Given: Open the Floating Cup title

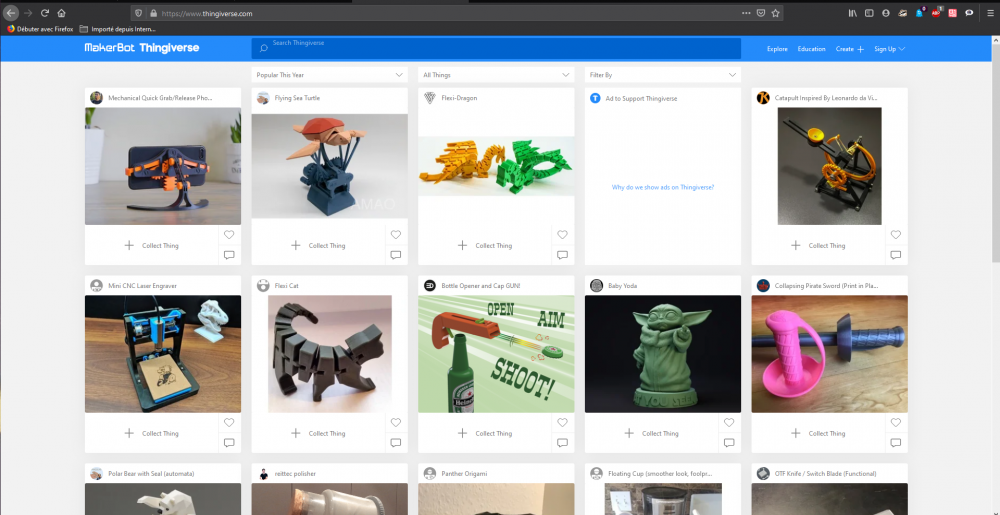Looking at the screenshot, I should [x=660, y=474].
